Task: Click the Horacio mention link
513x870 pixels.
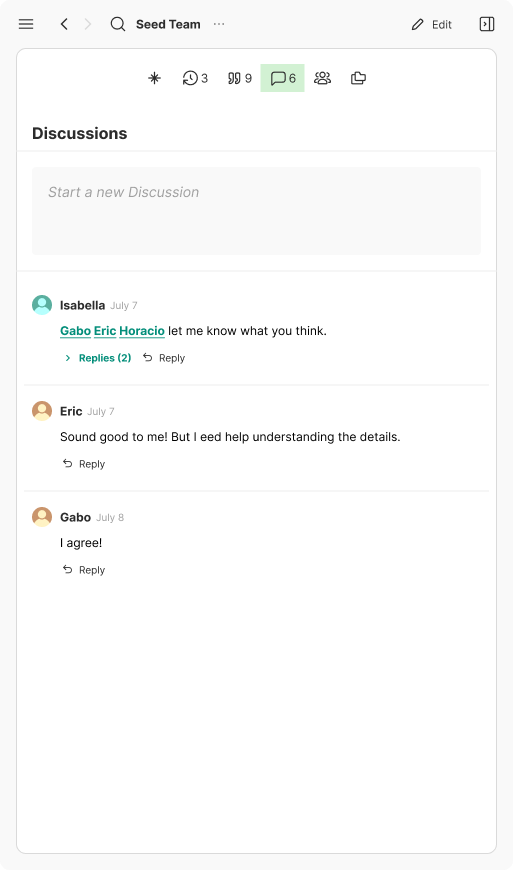Action: [x=142, y=331]
